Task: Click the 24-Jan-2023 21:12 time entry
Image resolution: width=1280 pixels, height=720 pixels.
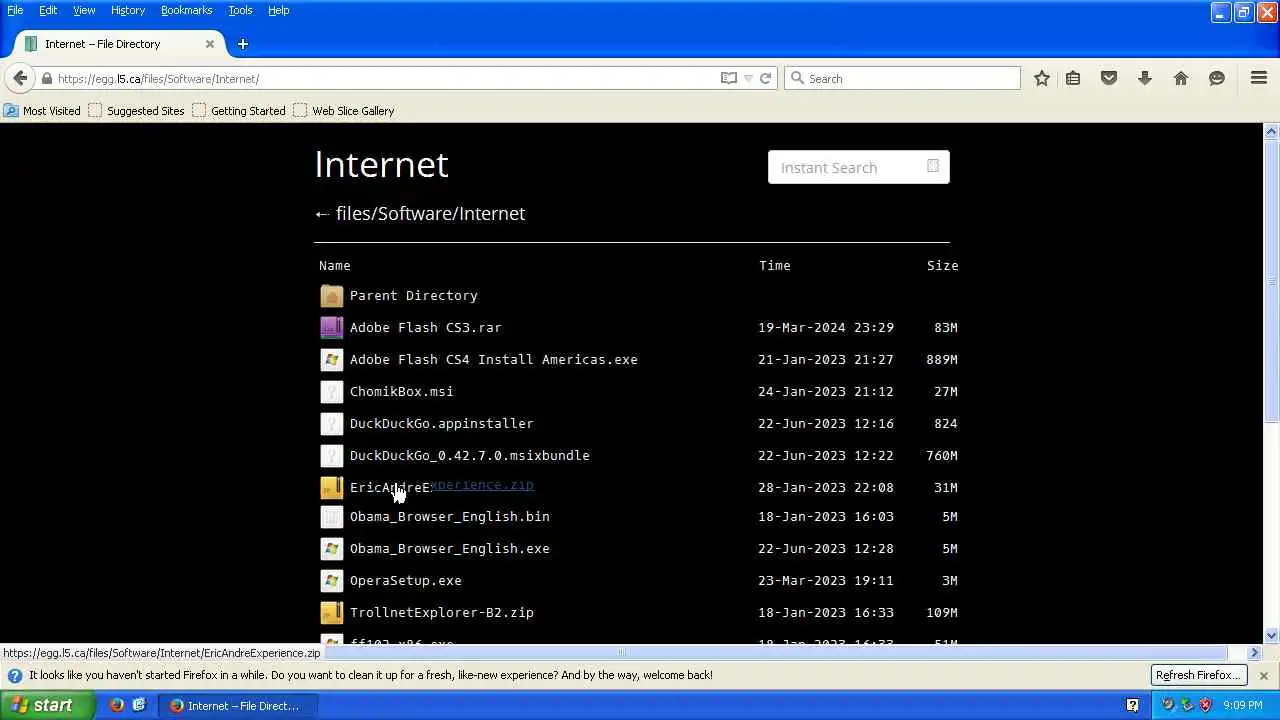Action: (x=826, y=392)
